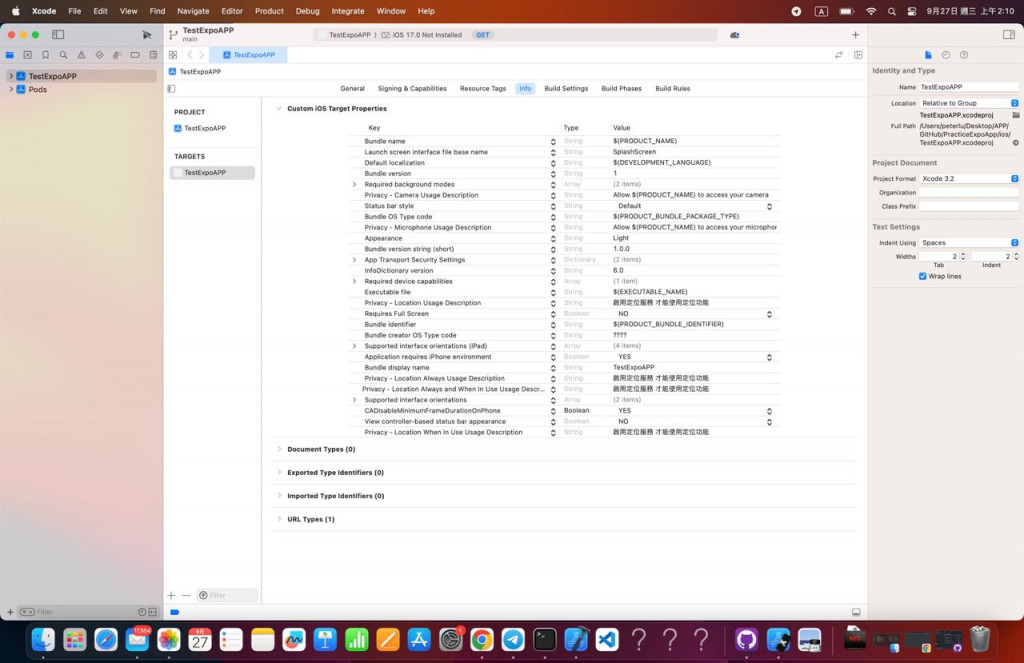Expand the TestExpoAPP project in navigator
Viewport: 1024px width, 663px height.
(10, 76)
